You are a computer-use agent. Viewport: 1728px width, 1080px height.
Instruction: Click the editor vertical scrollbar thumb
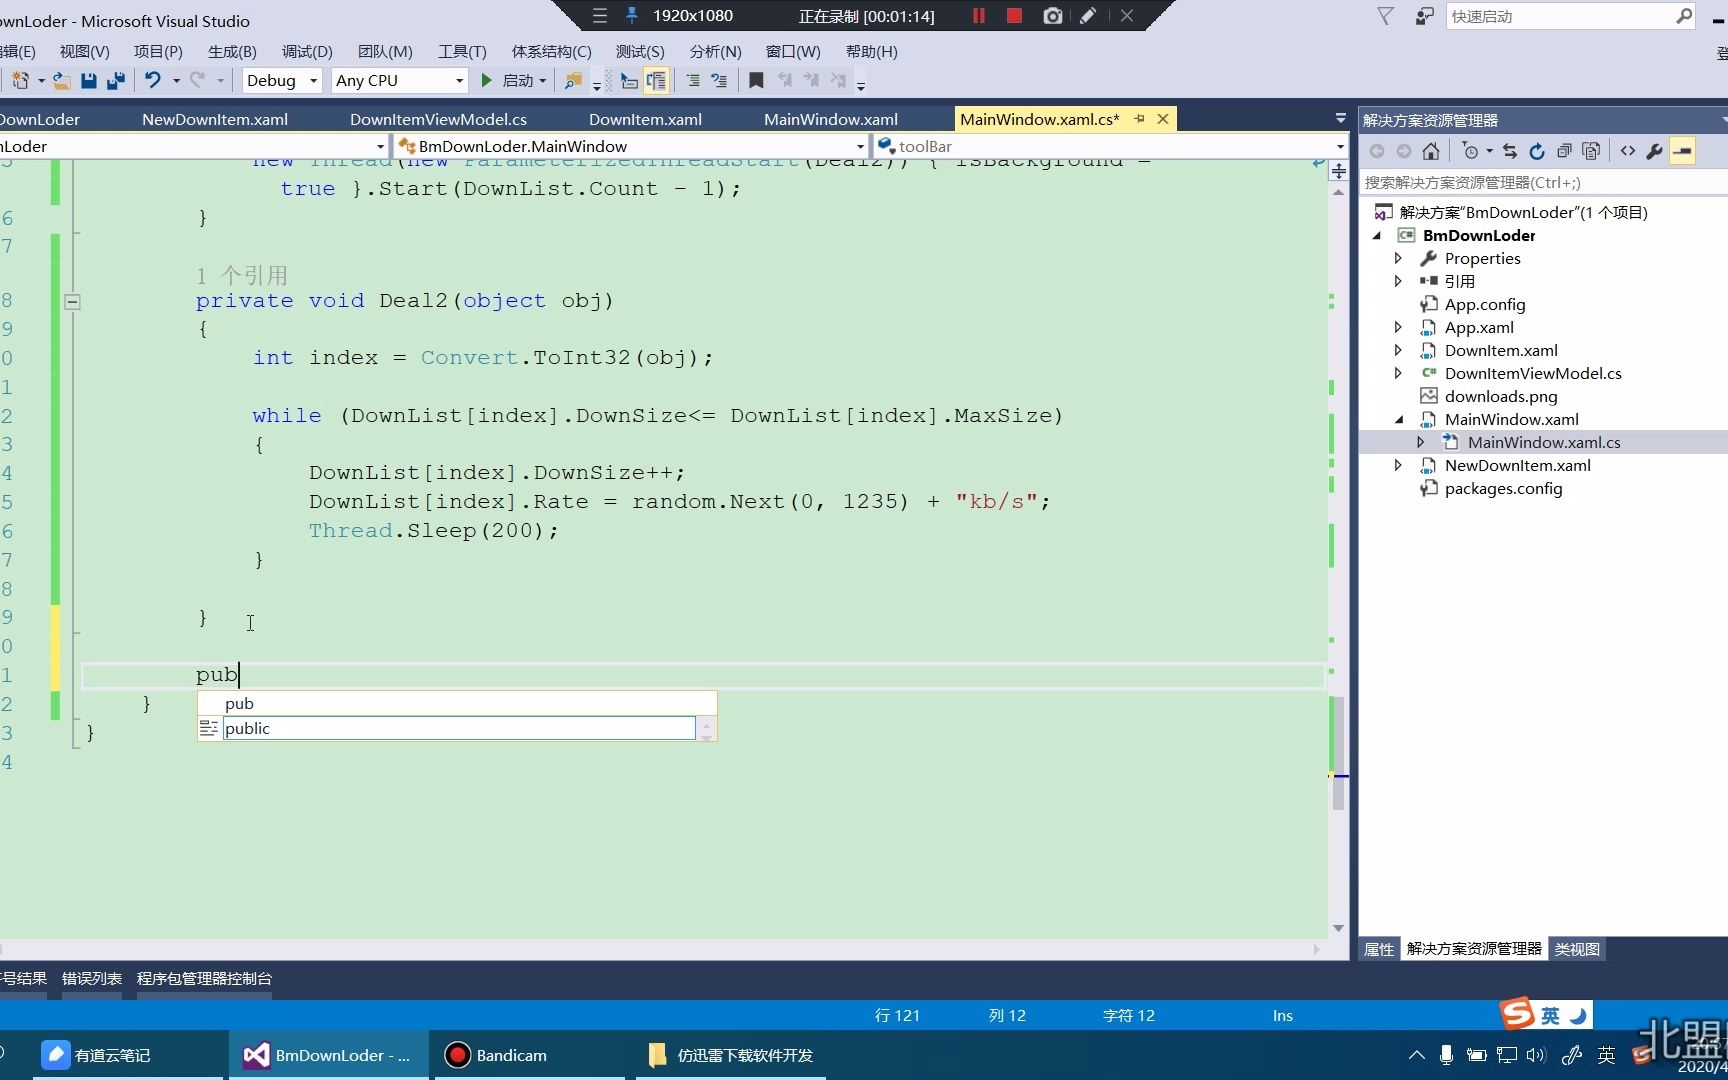pos(1338,752)
